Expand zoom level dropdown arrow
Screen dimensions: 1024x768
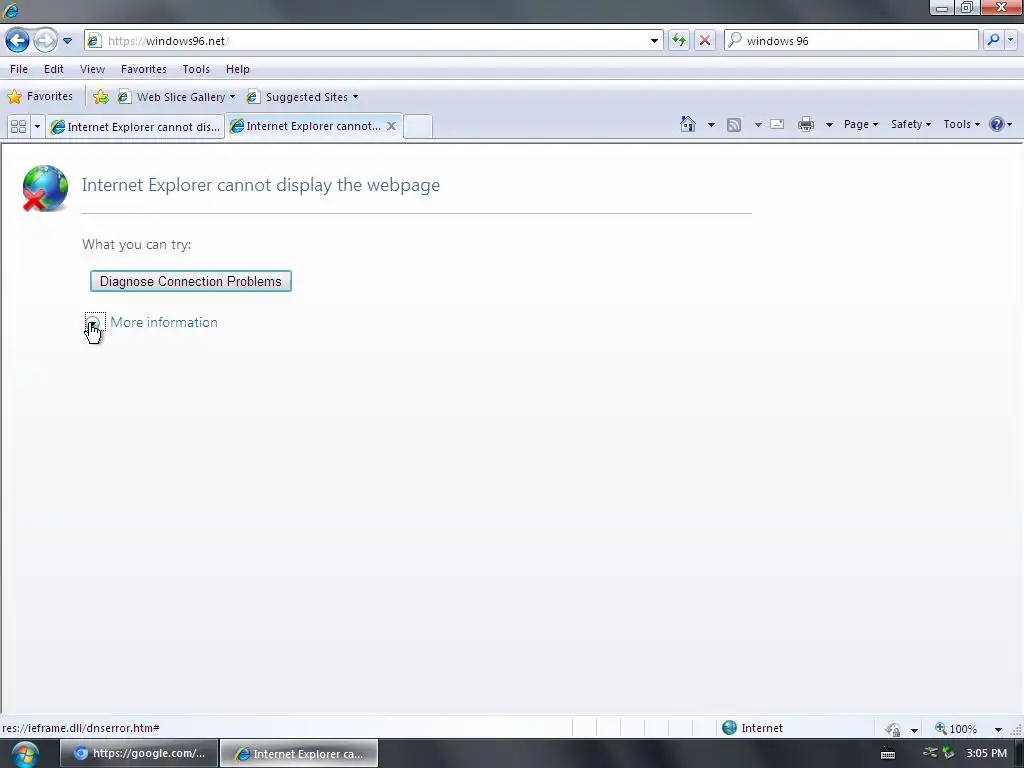[x=998, y=729]
